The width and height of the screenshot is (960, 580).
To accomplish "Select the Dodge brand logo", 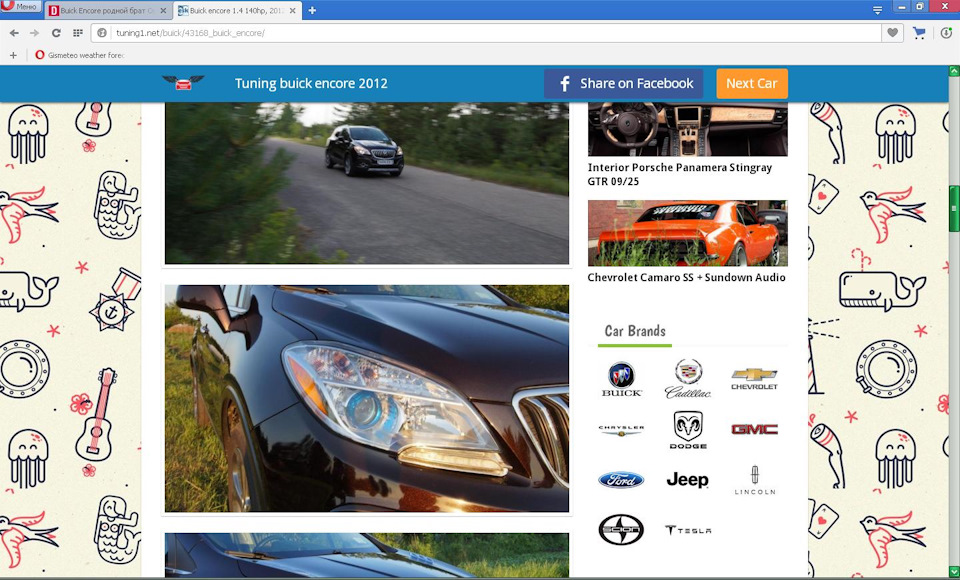I will [688, 430].
